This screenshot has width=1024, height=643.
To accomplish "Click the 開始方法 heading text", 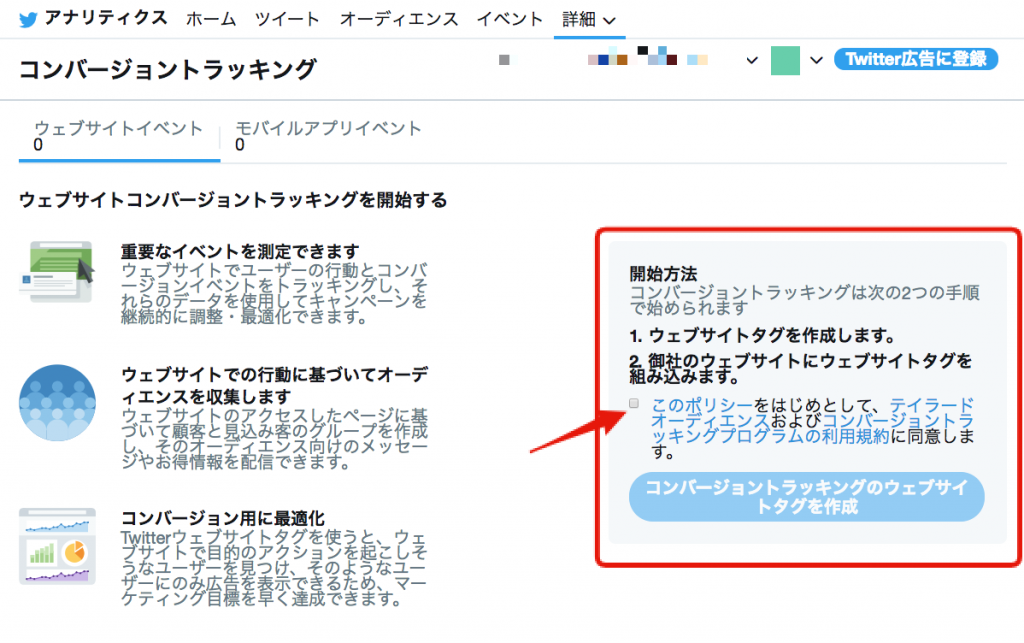I will coord(663,274).
